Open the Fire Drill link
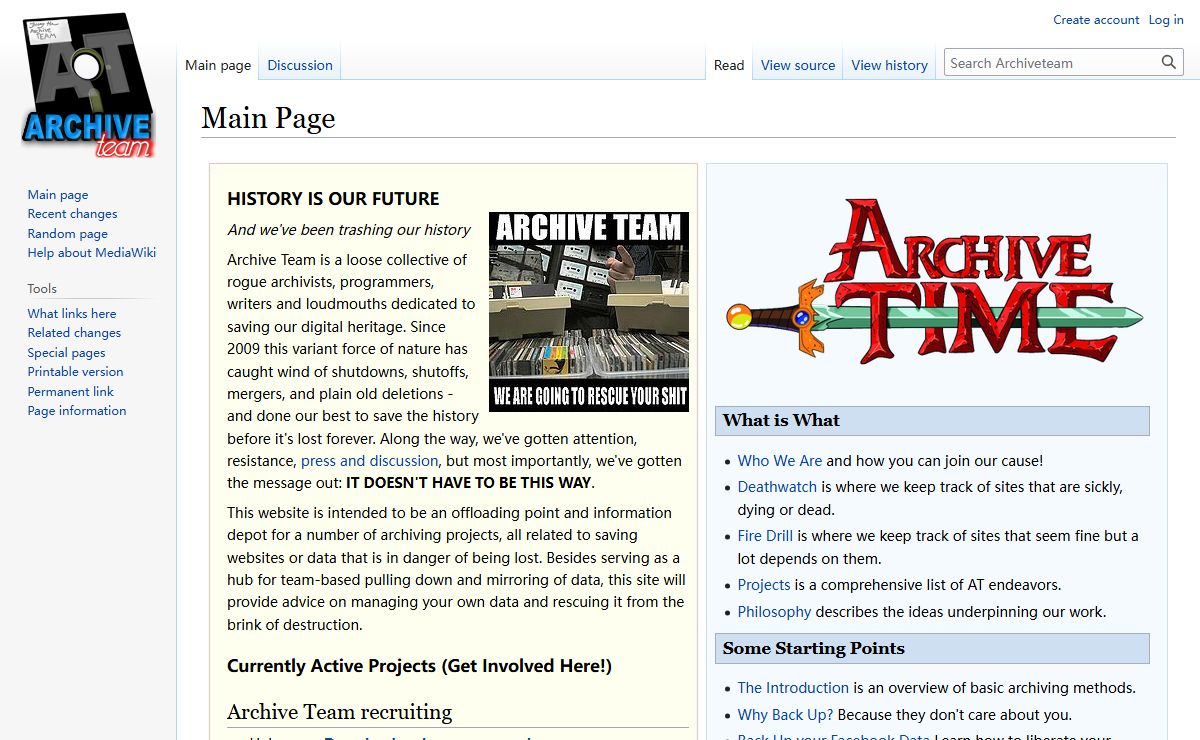 [765, 536]
